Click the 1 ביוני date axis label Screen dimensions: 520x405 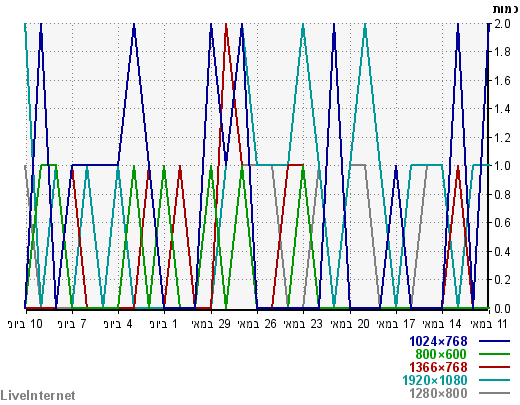pyautogui.click(x=164, y=324)
